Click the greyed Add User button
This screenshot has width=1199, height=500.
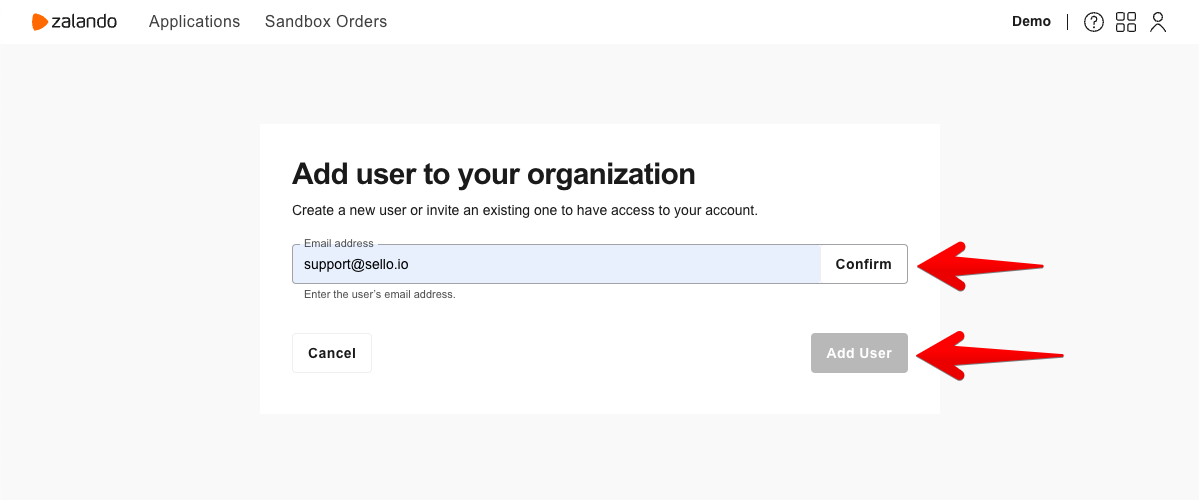(859, 353)
